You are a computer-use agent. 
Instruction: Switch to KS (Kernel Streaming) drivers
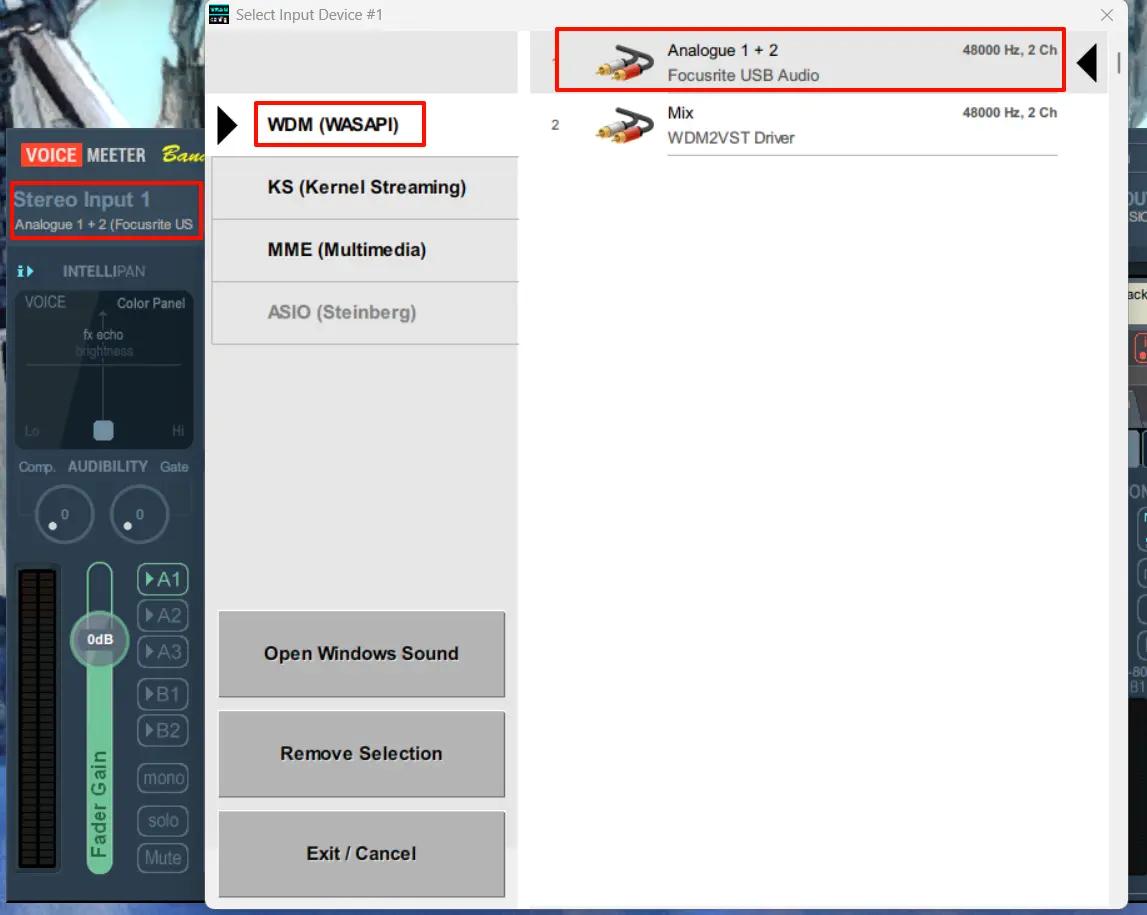365,187
